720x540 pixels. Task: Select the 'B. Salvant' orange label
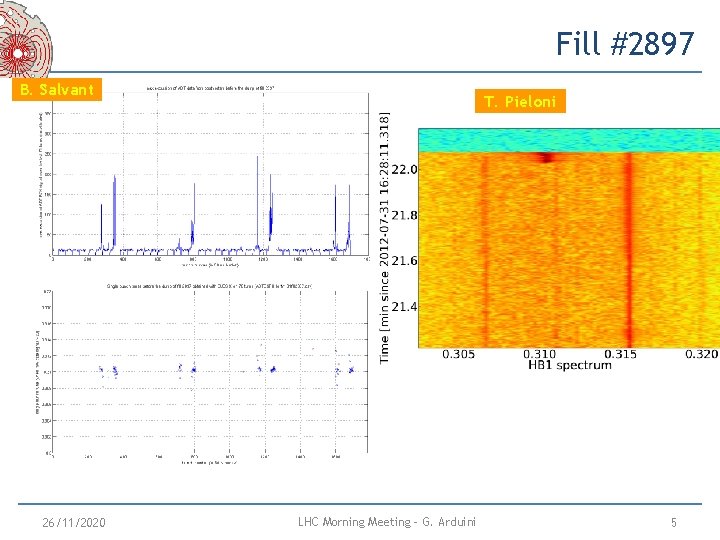tap(57, 89)
